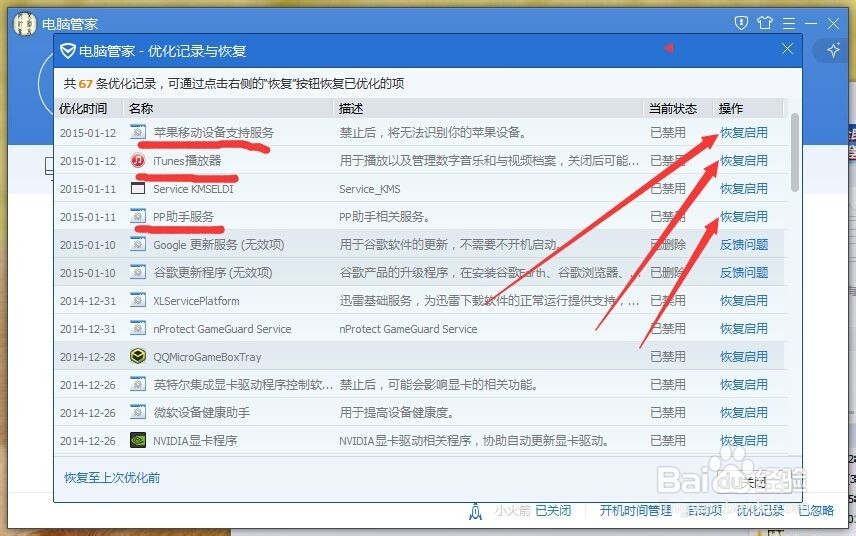
Task: Click the shield logo in dialog title
Action: pyautogui.click(x=68, y=51)
